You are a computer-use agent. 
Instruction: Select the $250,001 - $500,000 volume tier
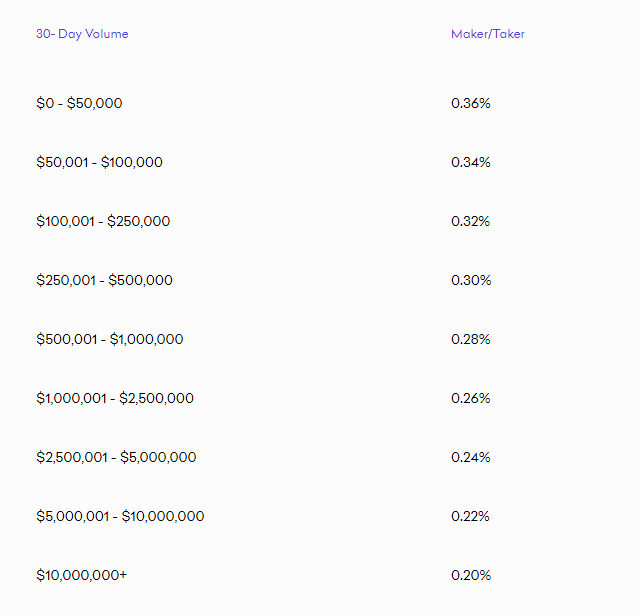[104, 280]
